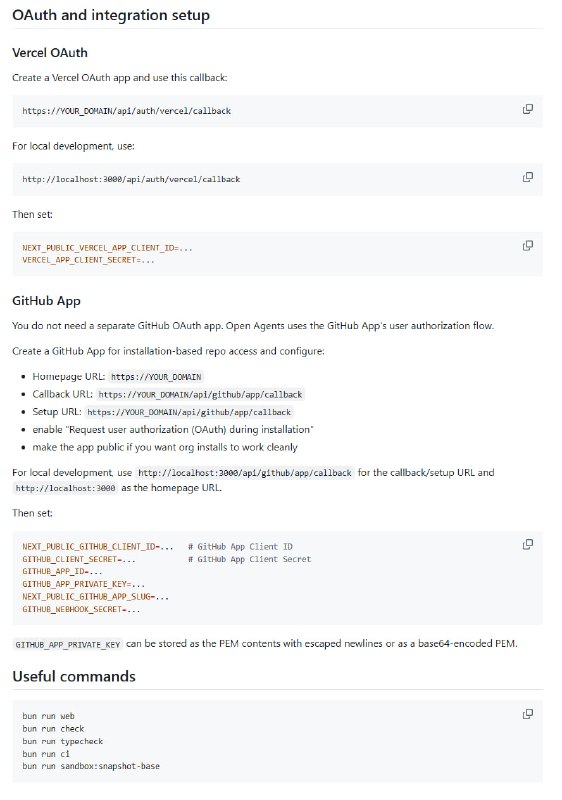562x800 pixels.
Task: Click the http://localhost:3000 homepage inline code
Action: [x=65, y=488]
